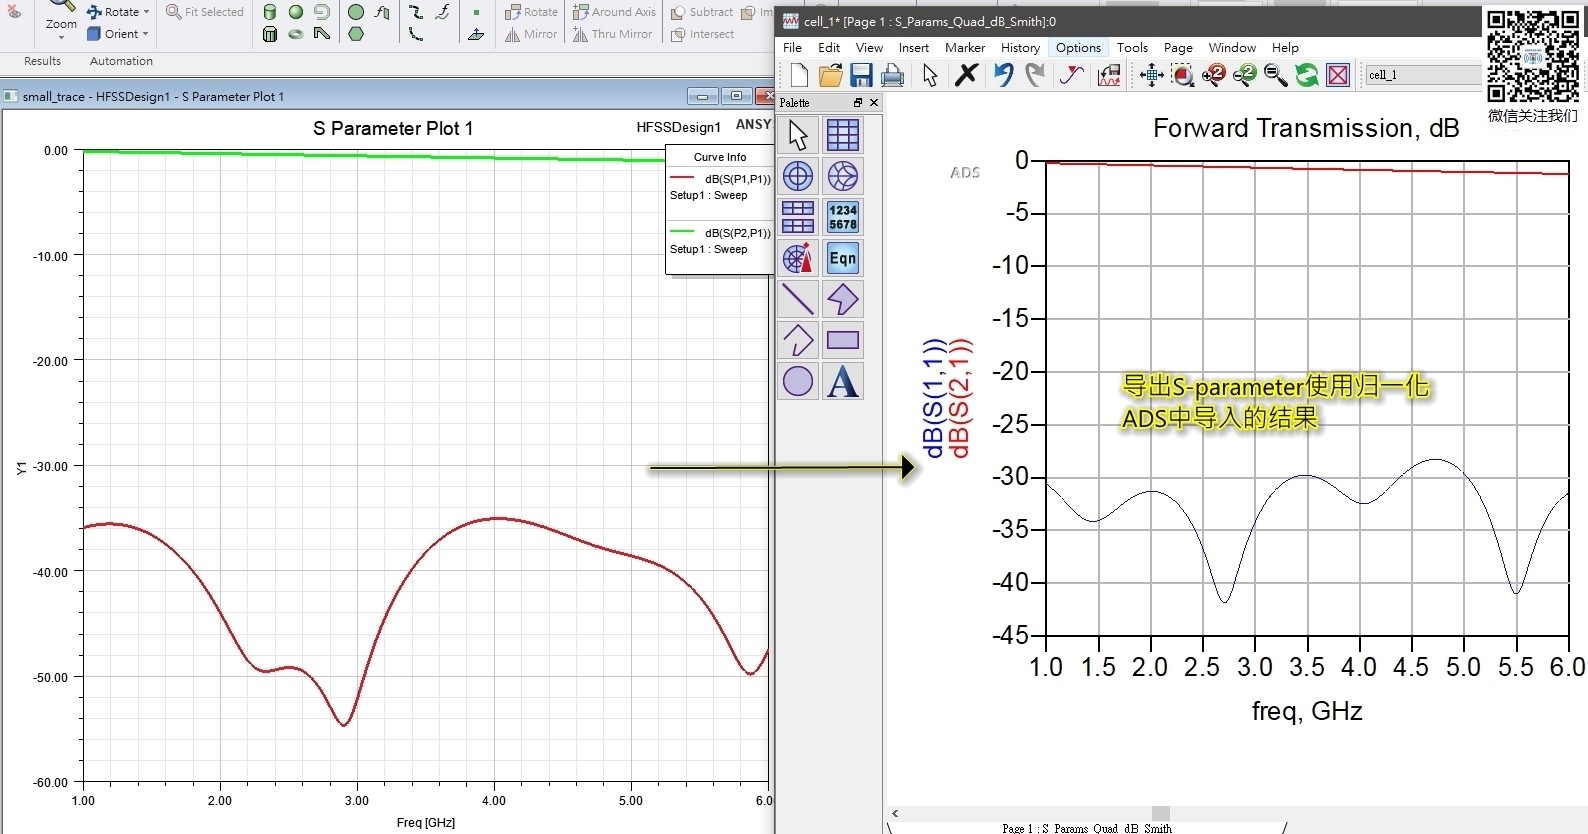Open the Orient dropdown menu

click(x=145, y=34)
